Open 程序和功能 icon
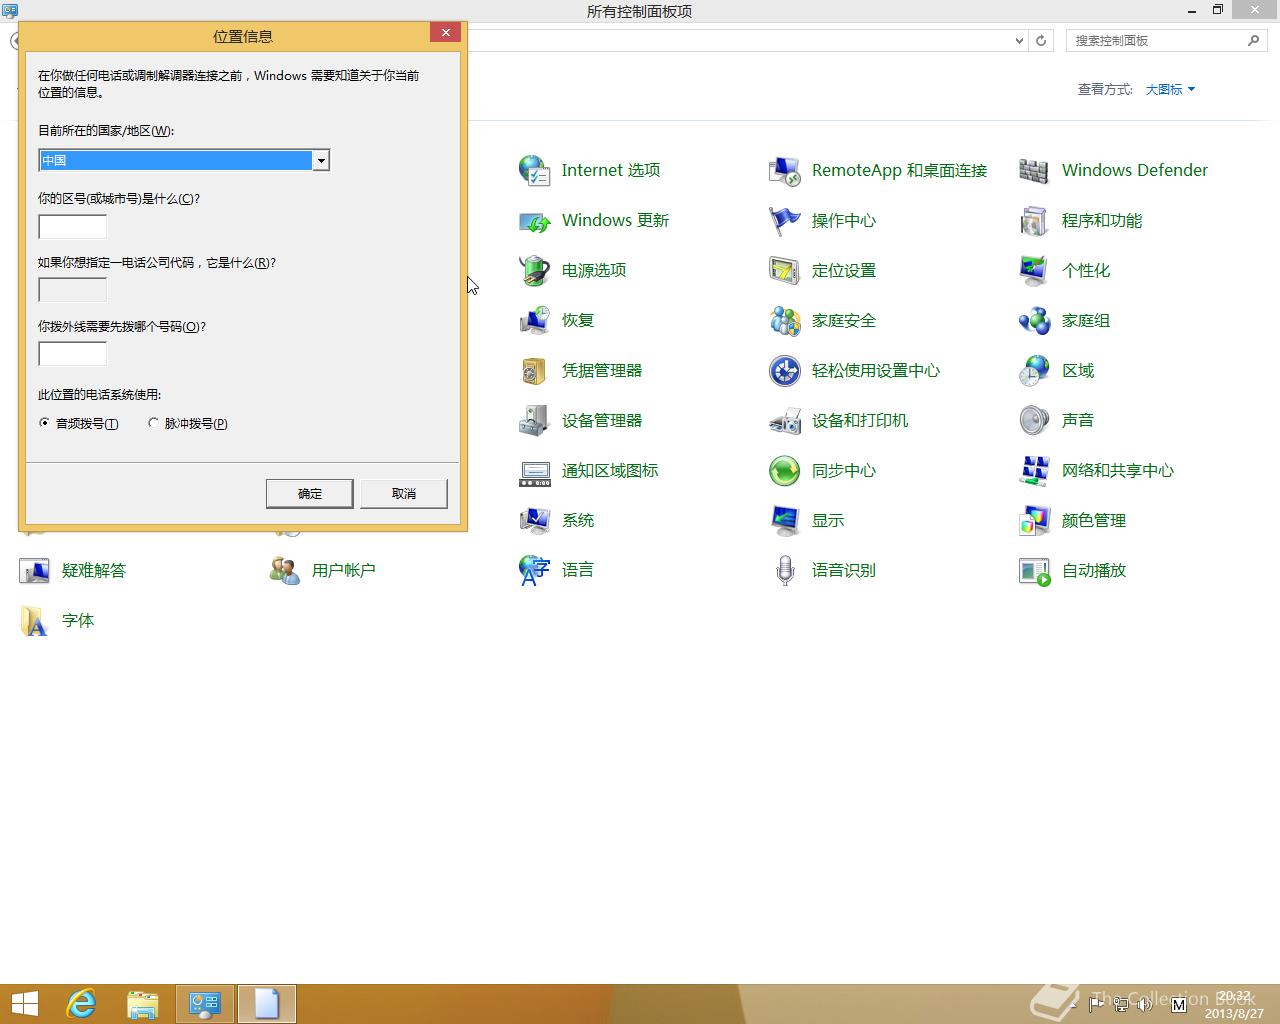Screen dimensions: 1280x1024 coord(1035,220)
